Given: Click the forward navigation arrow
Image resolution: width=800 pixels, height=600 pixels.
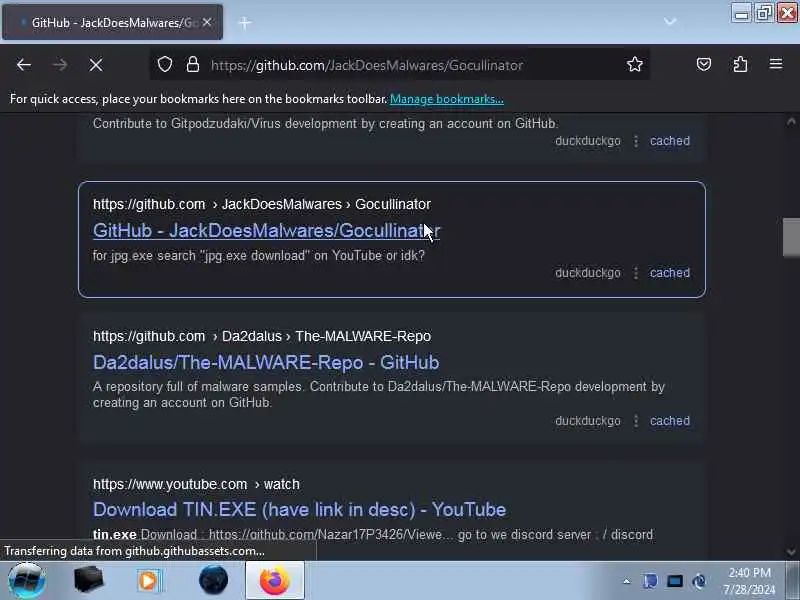Looking at the screenshot, I should 60,65.
